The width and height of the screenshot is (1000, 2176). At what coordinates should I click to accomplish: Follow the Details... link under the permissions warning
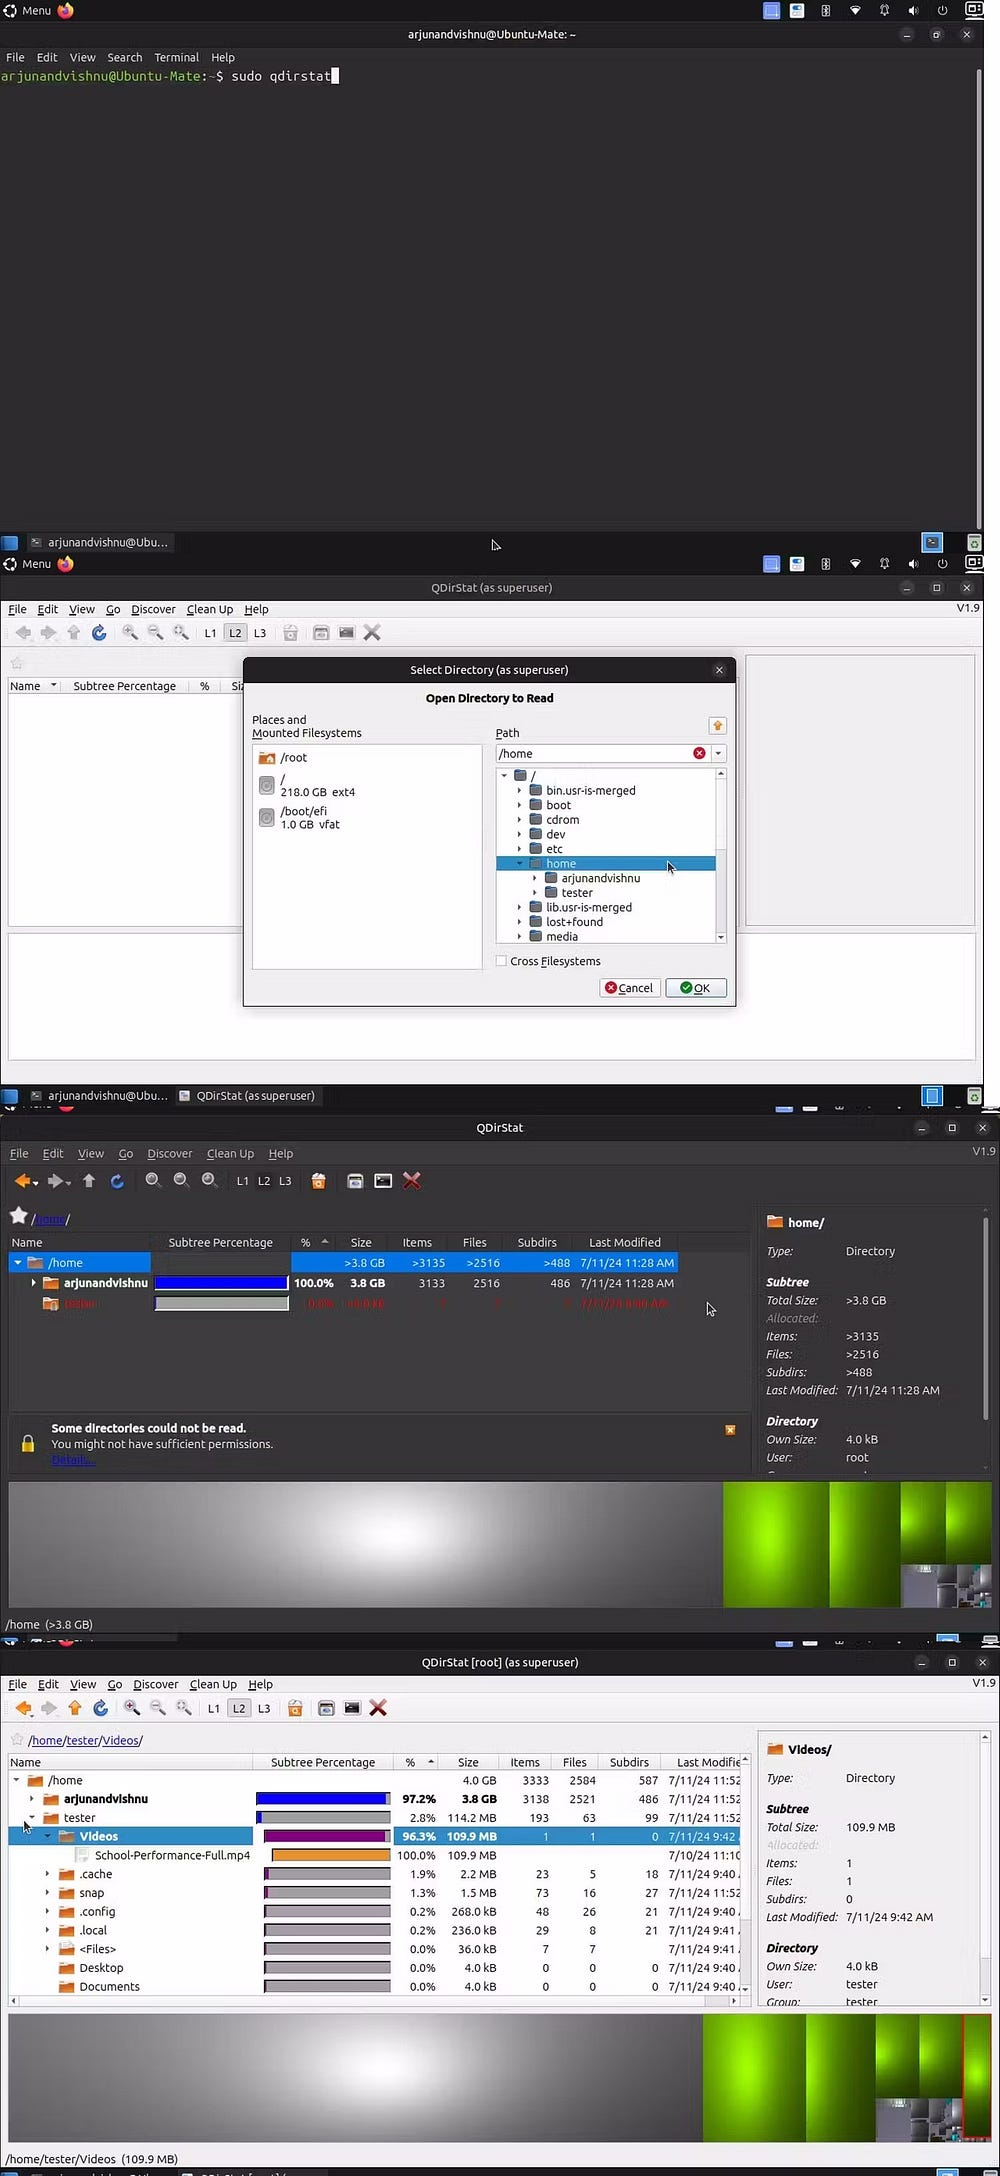72,1460
